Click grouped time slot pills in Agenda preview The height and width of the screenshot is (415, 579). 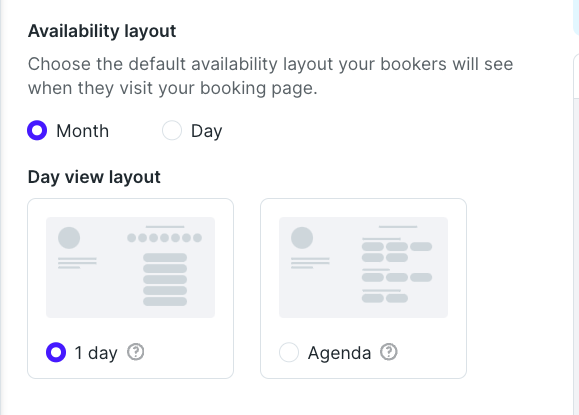pos(397,272)
